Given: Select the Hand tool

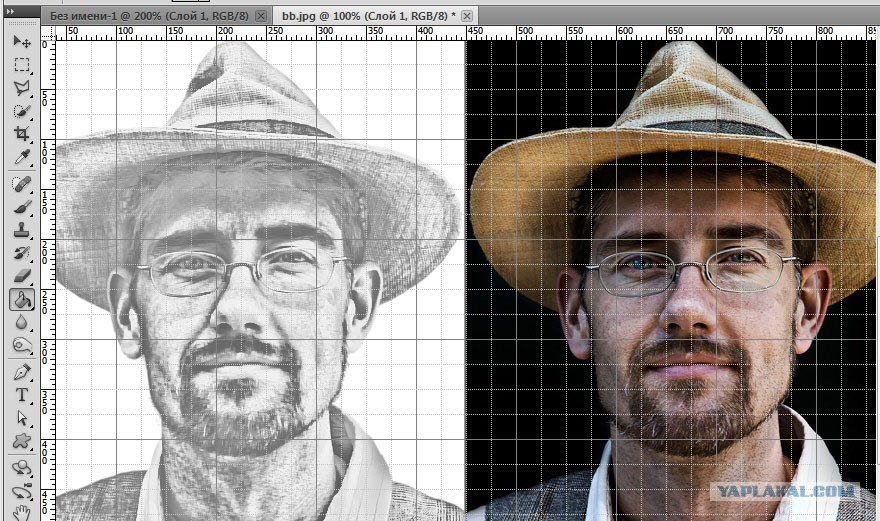Looking at the screenshot, I should tap(22, 512).
